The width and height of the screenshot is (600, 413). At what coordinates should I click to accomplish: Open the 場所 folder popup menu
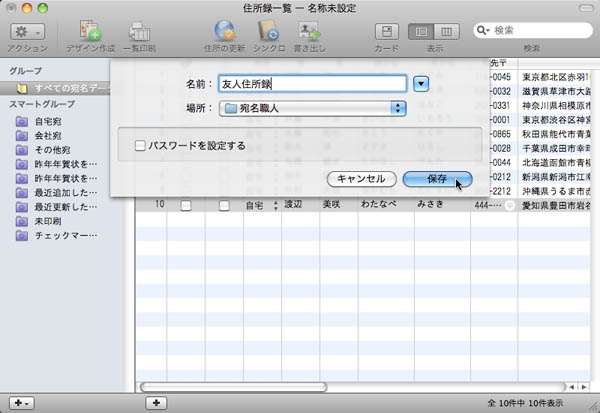[313, 107]
